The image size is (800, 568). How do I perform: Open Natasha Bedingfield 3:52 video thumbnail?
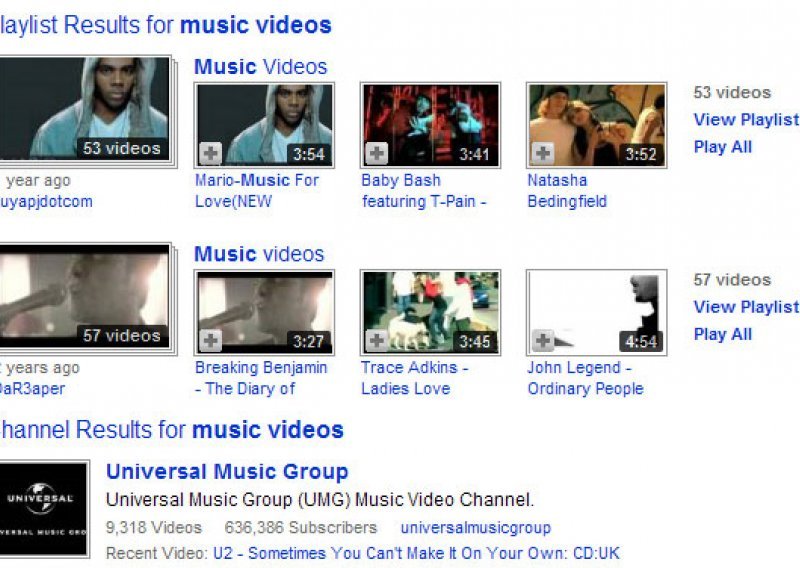[x=597, y=125]
